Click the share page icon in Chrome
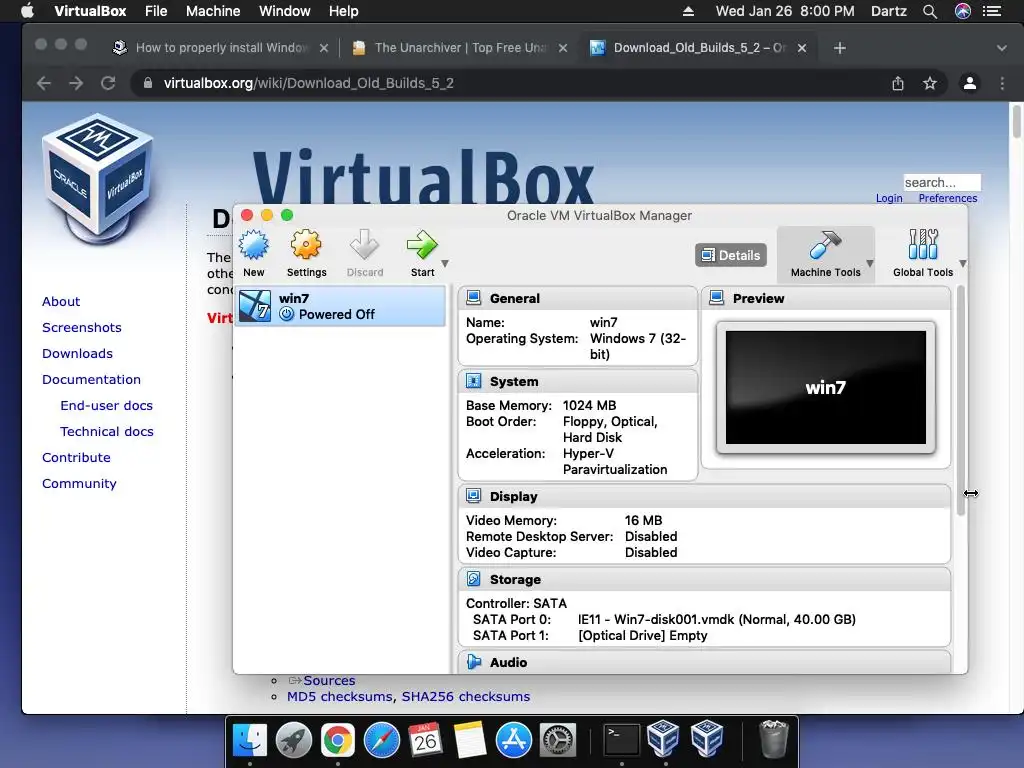 (x=898, y=83)
